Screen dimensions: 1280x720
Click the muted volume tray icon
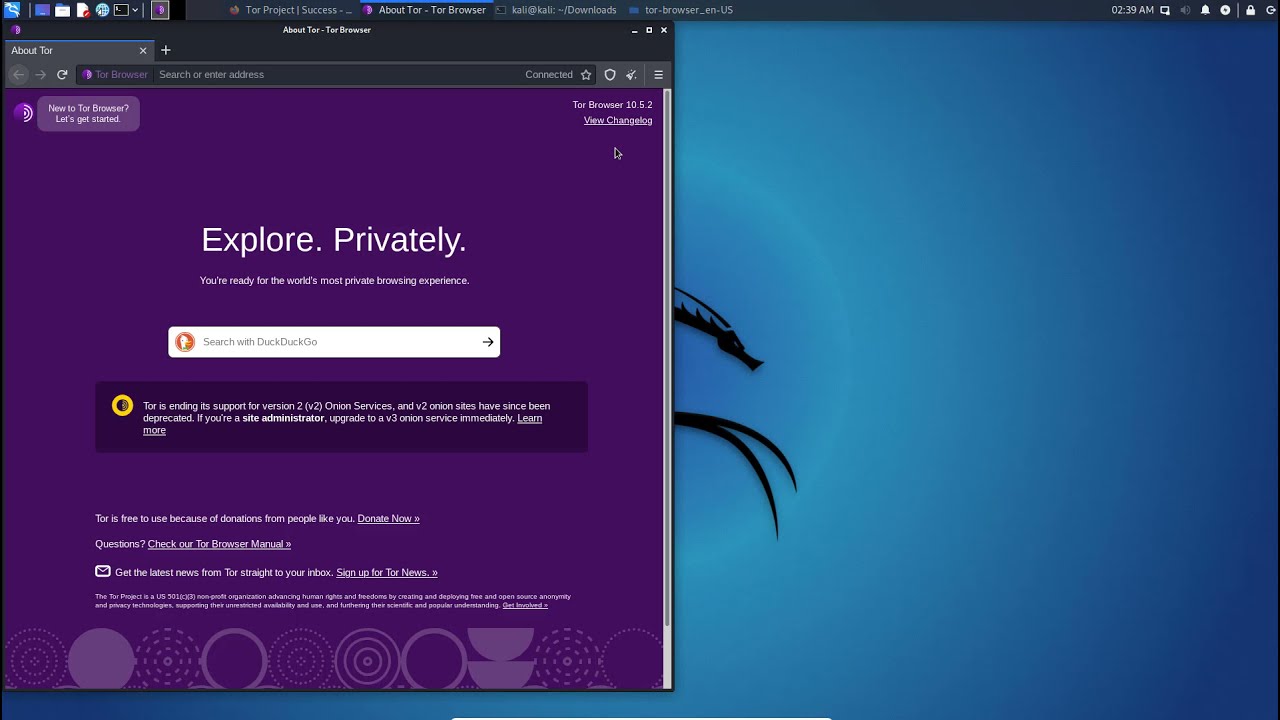(1185, 10)
